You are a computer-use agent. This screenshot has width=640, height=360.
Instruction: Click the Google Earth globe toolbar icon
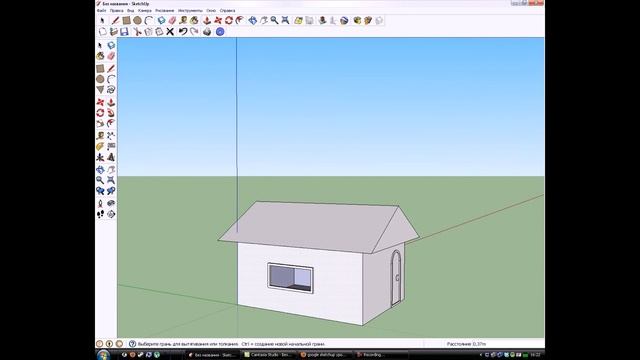[x=344, y=20]
